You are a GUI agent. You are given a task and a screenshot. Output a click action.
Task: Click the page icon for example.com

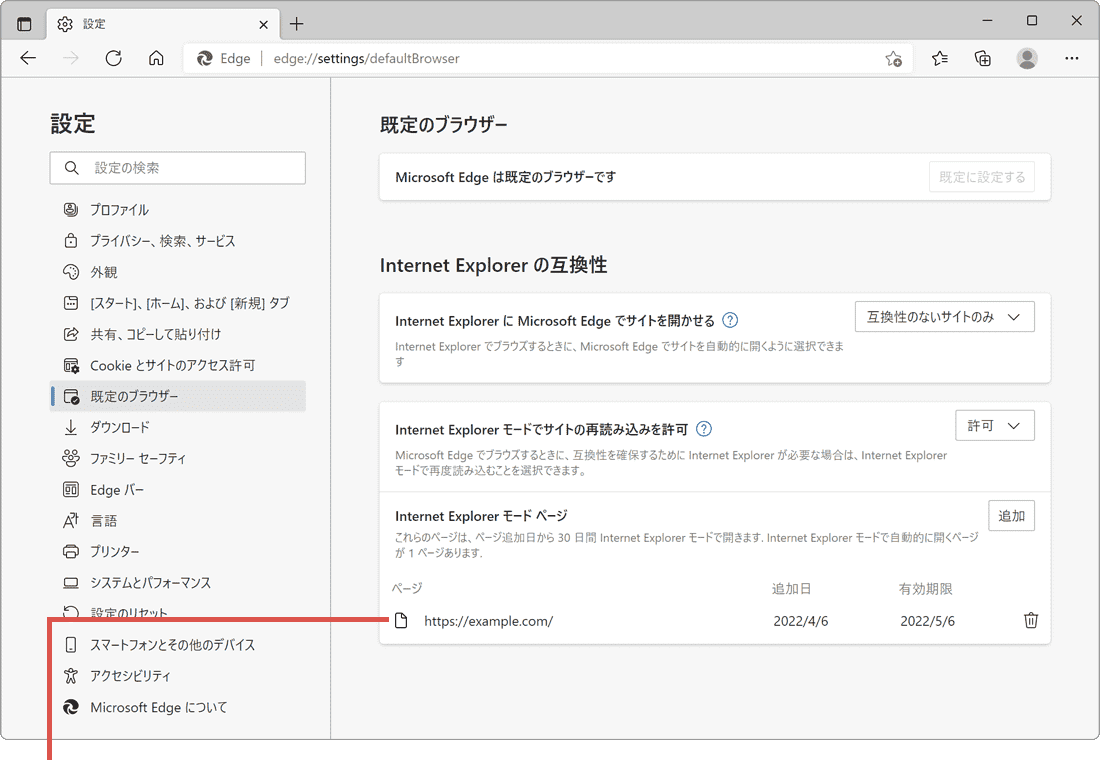pos(401,620)
